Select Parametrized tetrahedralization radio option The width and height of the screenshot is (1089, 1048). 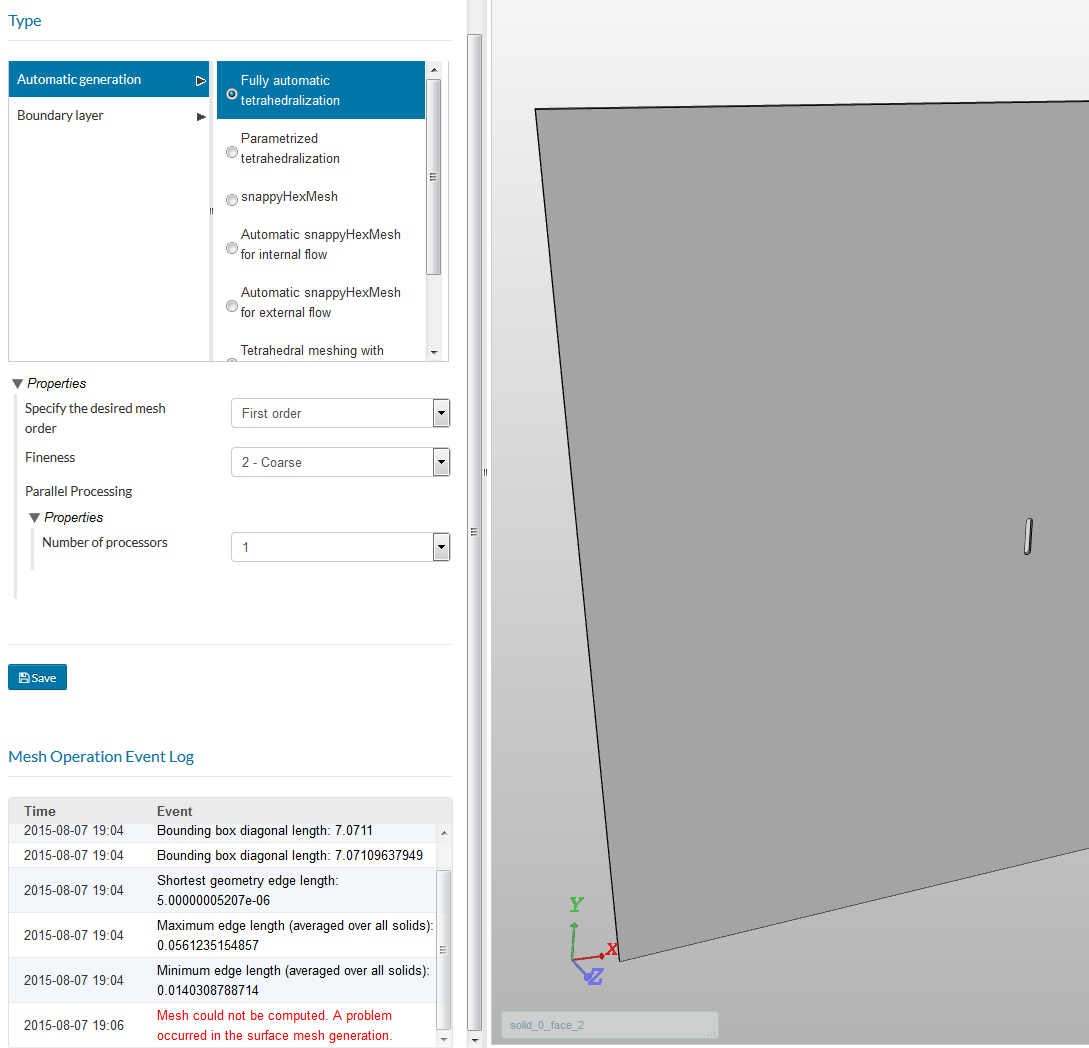(x=232, y=152)
